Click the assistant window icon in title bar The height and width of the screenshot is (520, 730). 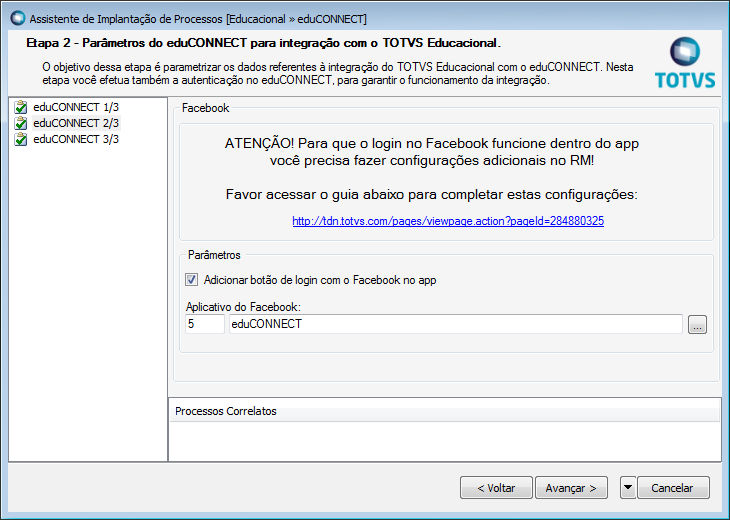[x=16, y=18]
